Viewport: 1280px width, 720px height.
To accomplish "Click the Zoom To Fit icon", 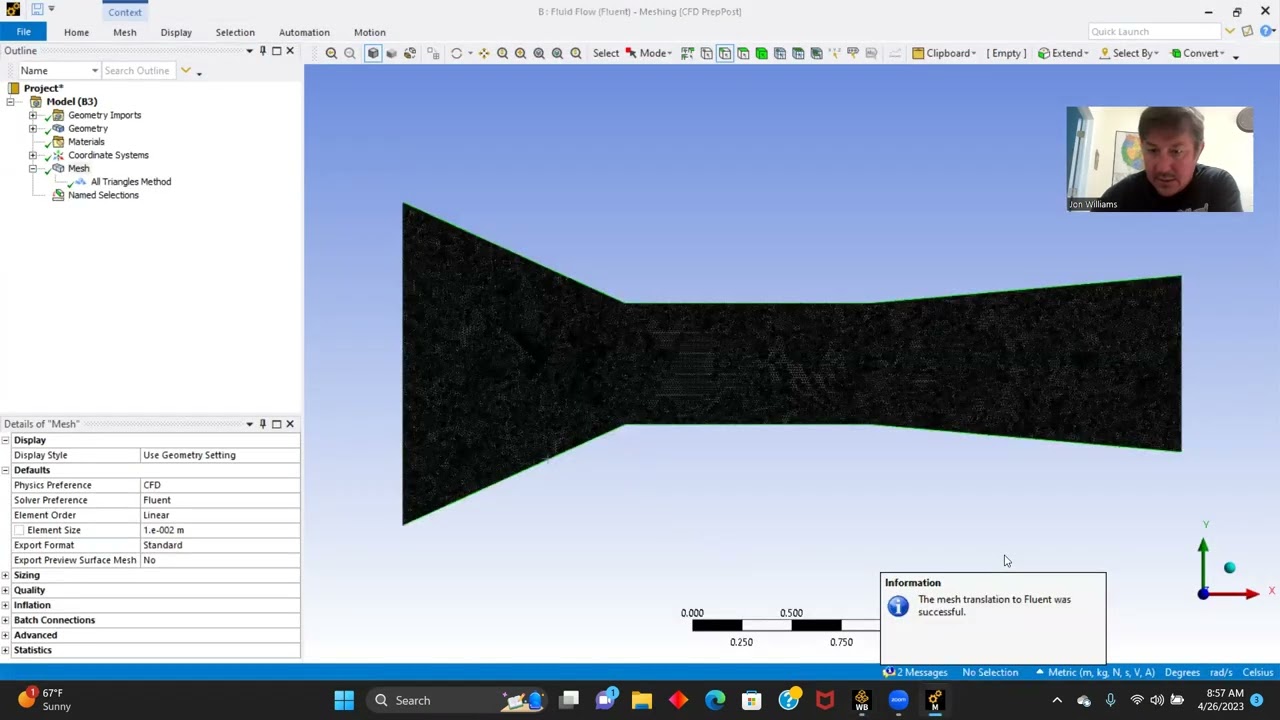I will (539, 53).
